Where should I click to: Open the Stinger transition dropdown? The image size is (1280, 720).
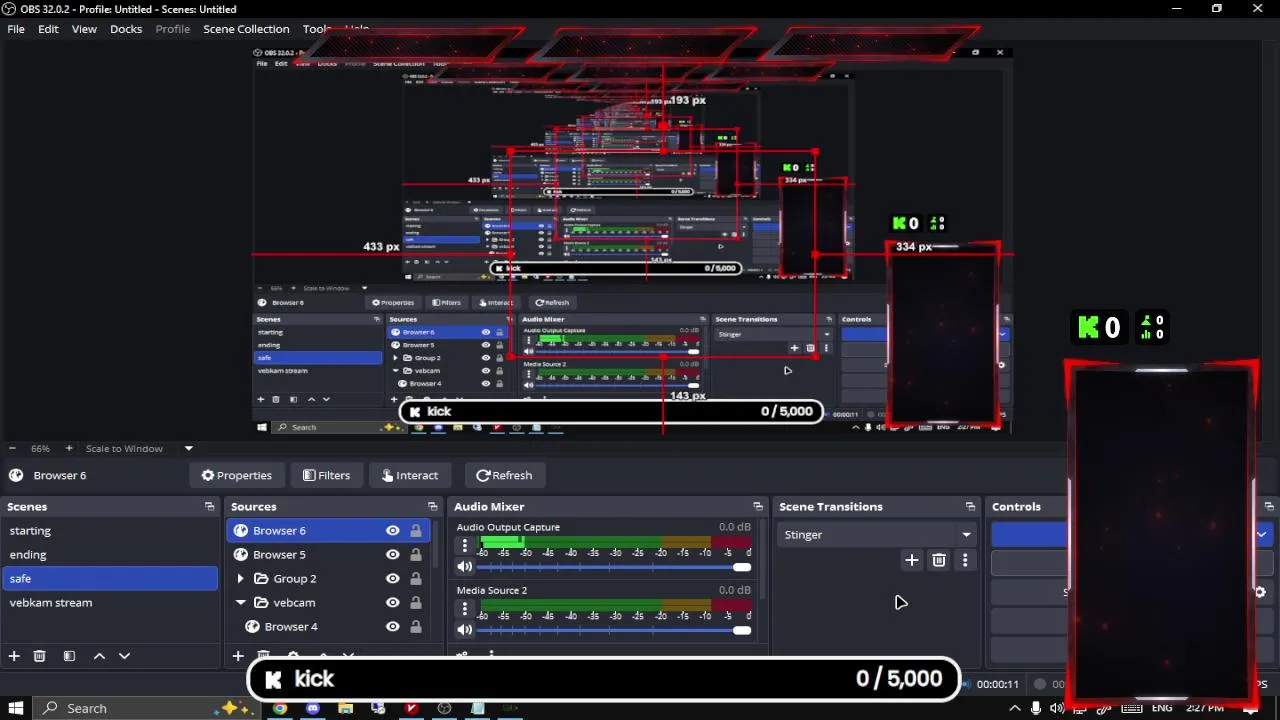tap(877, 535)
